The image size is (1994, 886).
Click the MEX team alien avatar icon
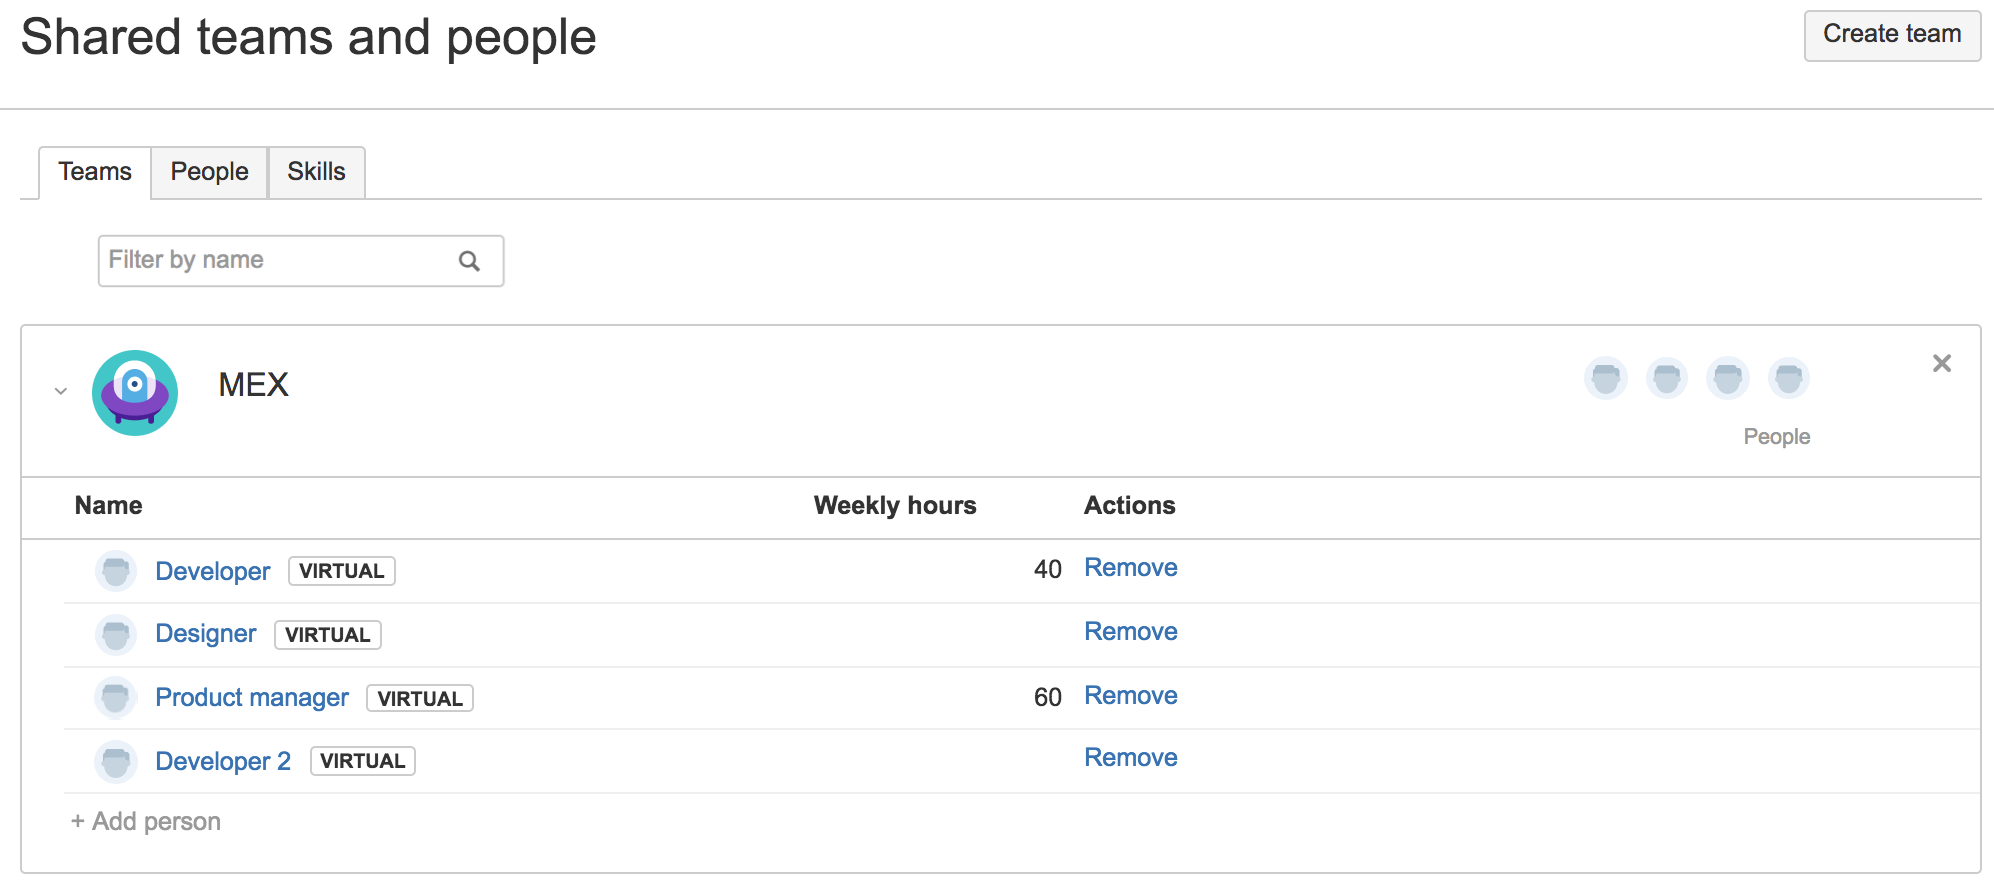[135, 392]
